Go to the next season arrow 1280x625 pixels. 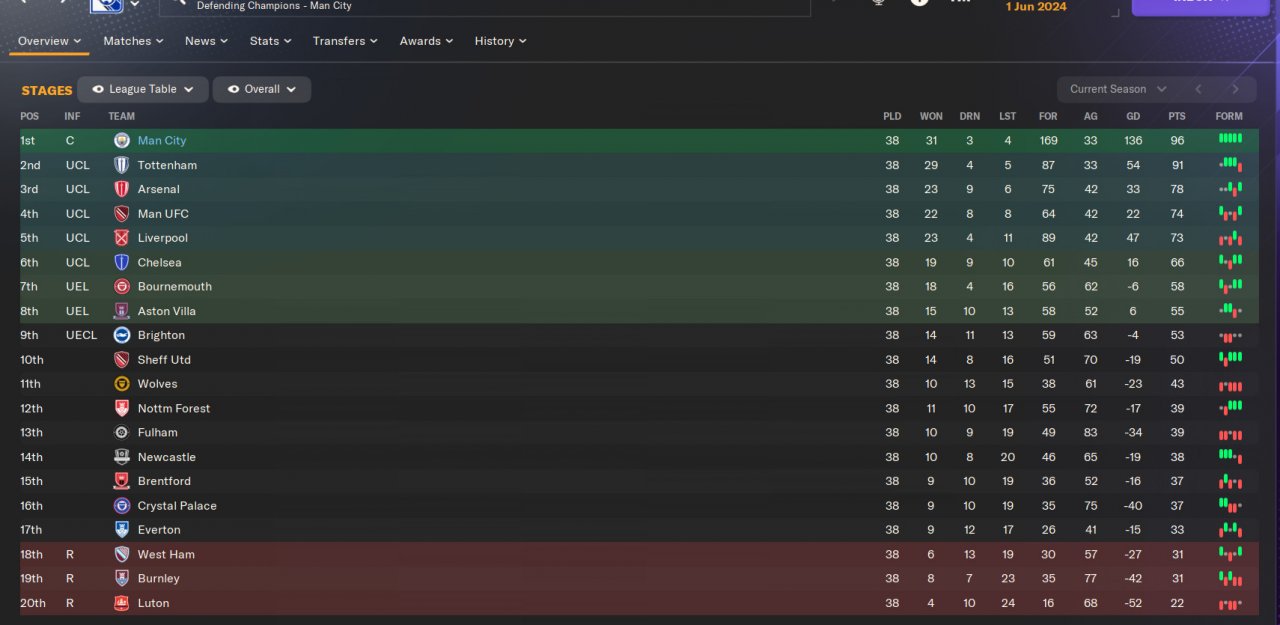tap(1236, 89)
